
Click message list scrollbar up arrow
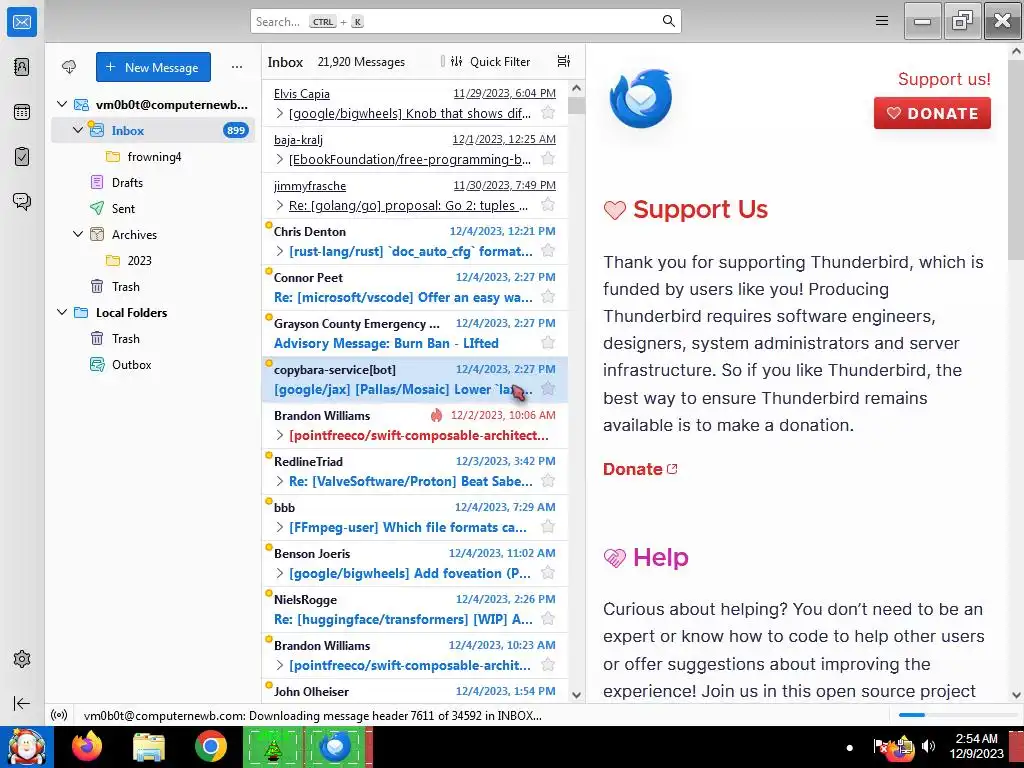[576, 88]
